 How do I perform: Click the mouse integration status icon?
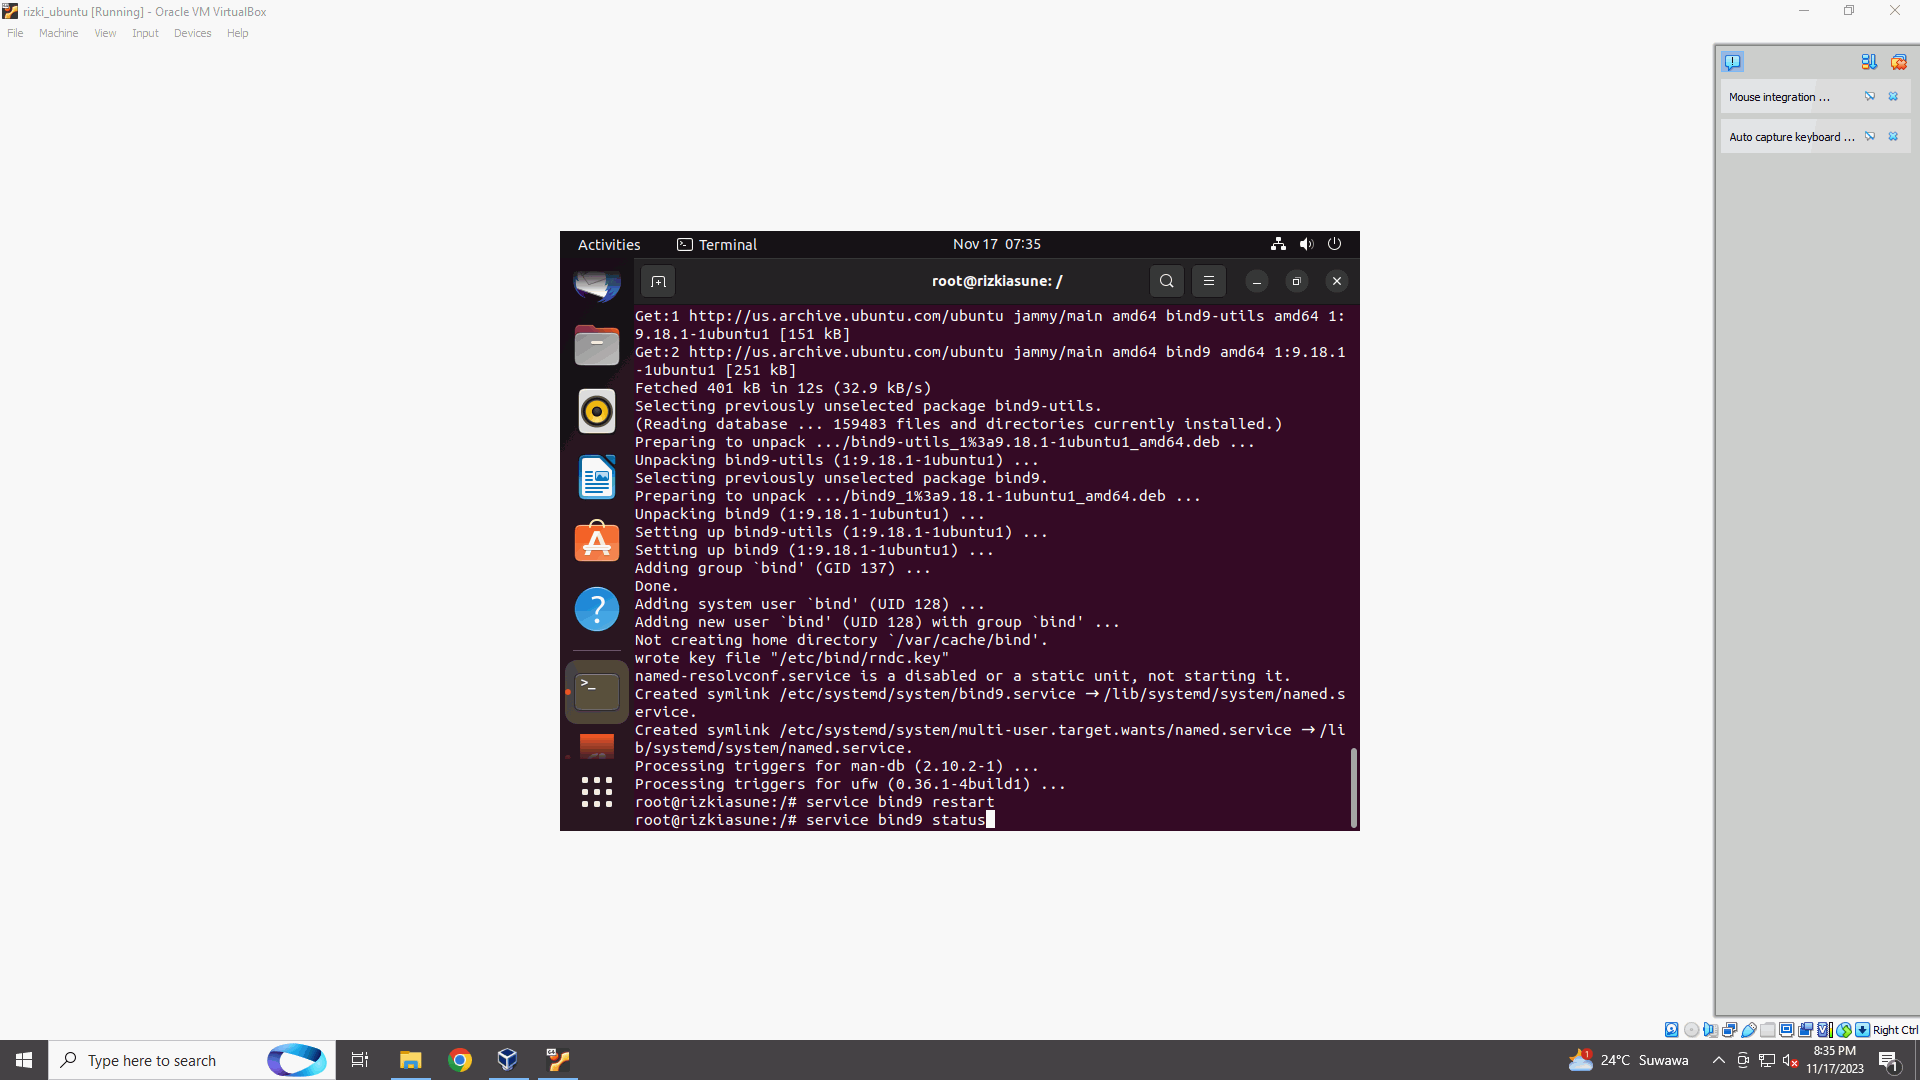(x=1844, y=1030)
